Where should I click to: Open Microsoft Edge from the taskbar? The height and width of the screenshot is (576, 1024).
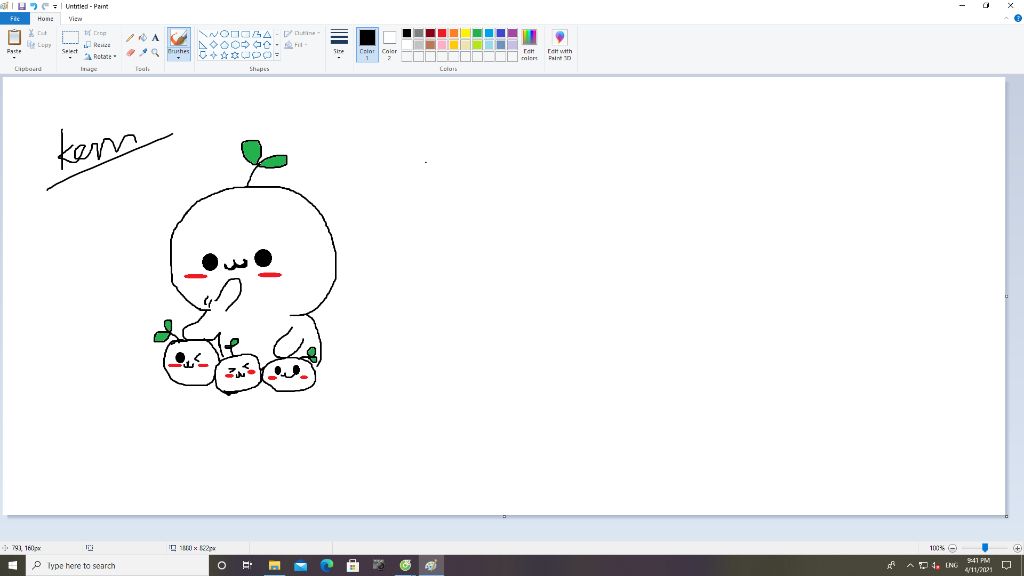327,566
